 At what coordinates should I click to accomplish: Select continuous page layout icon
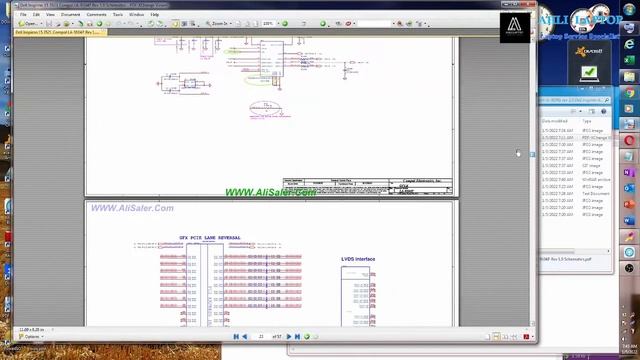[496, 337]
